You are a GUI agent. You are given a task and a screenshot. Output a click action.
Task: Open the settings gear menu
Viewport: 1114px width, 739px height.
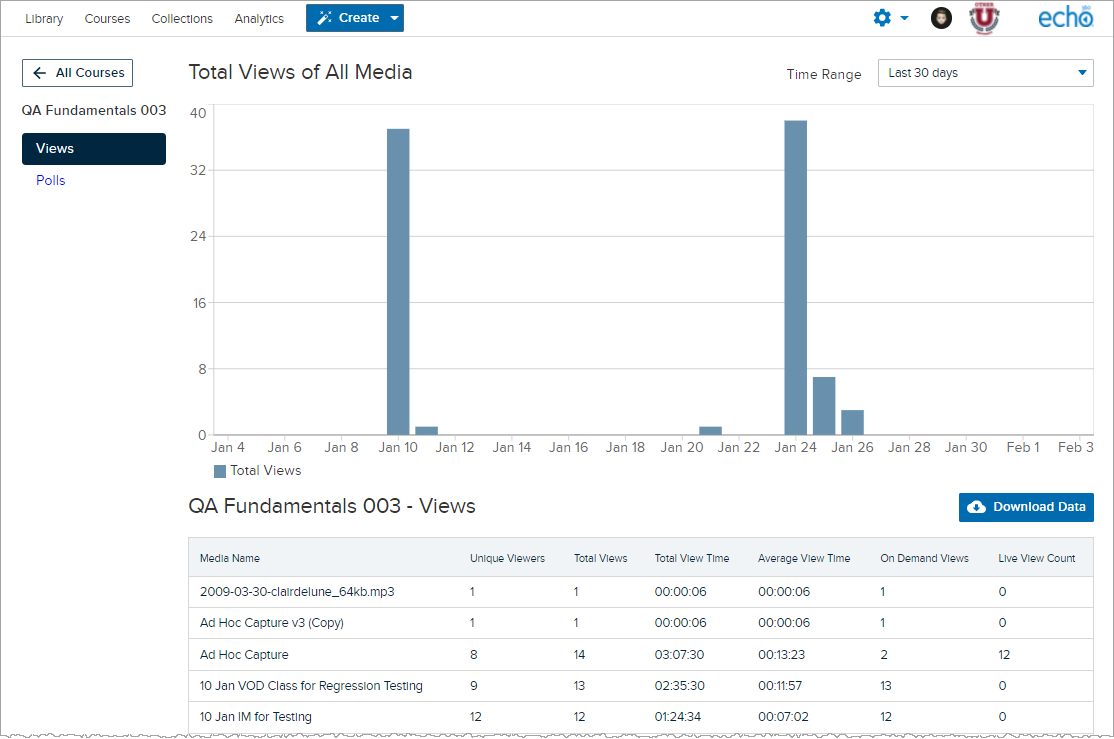(882, 18)
